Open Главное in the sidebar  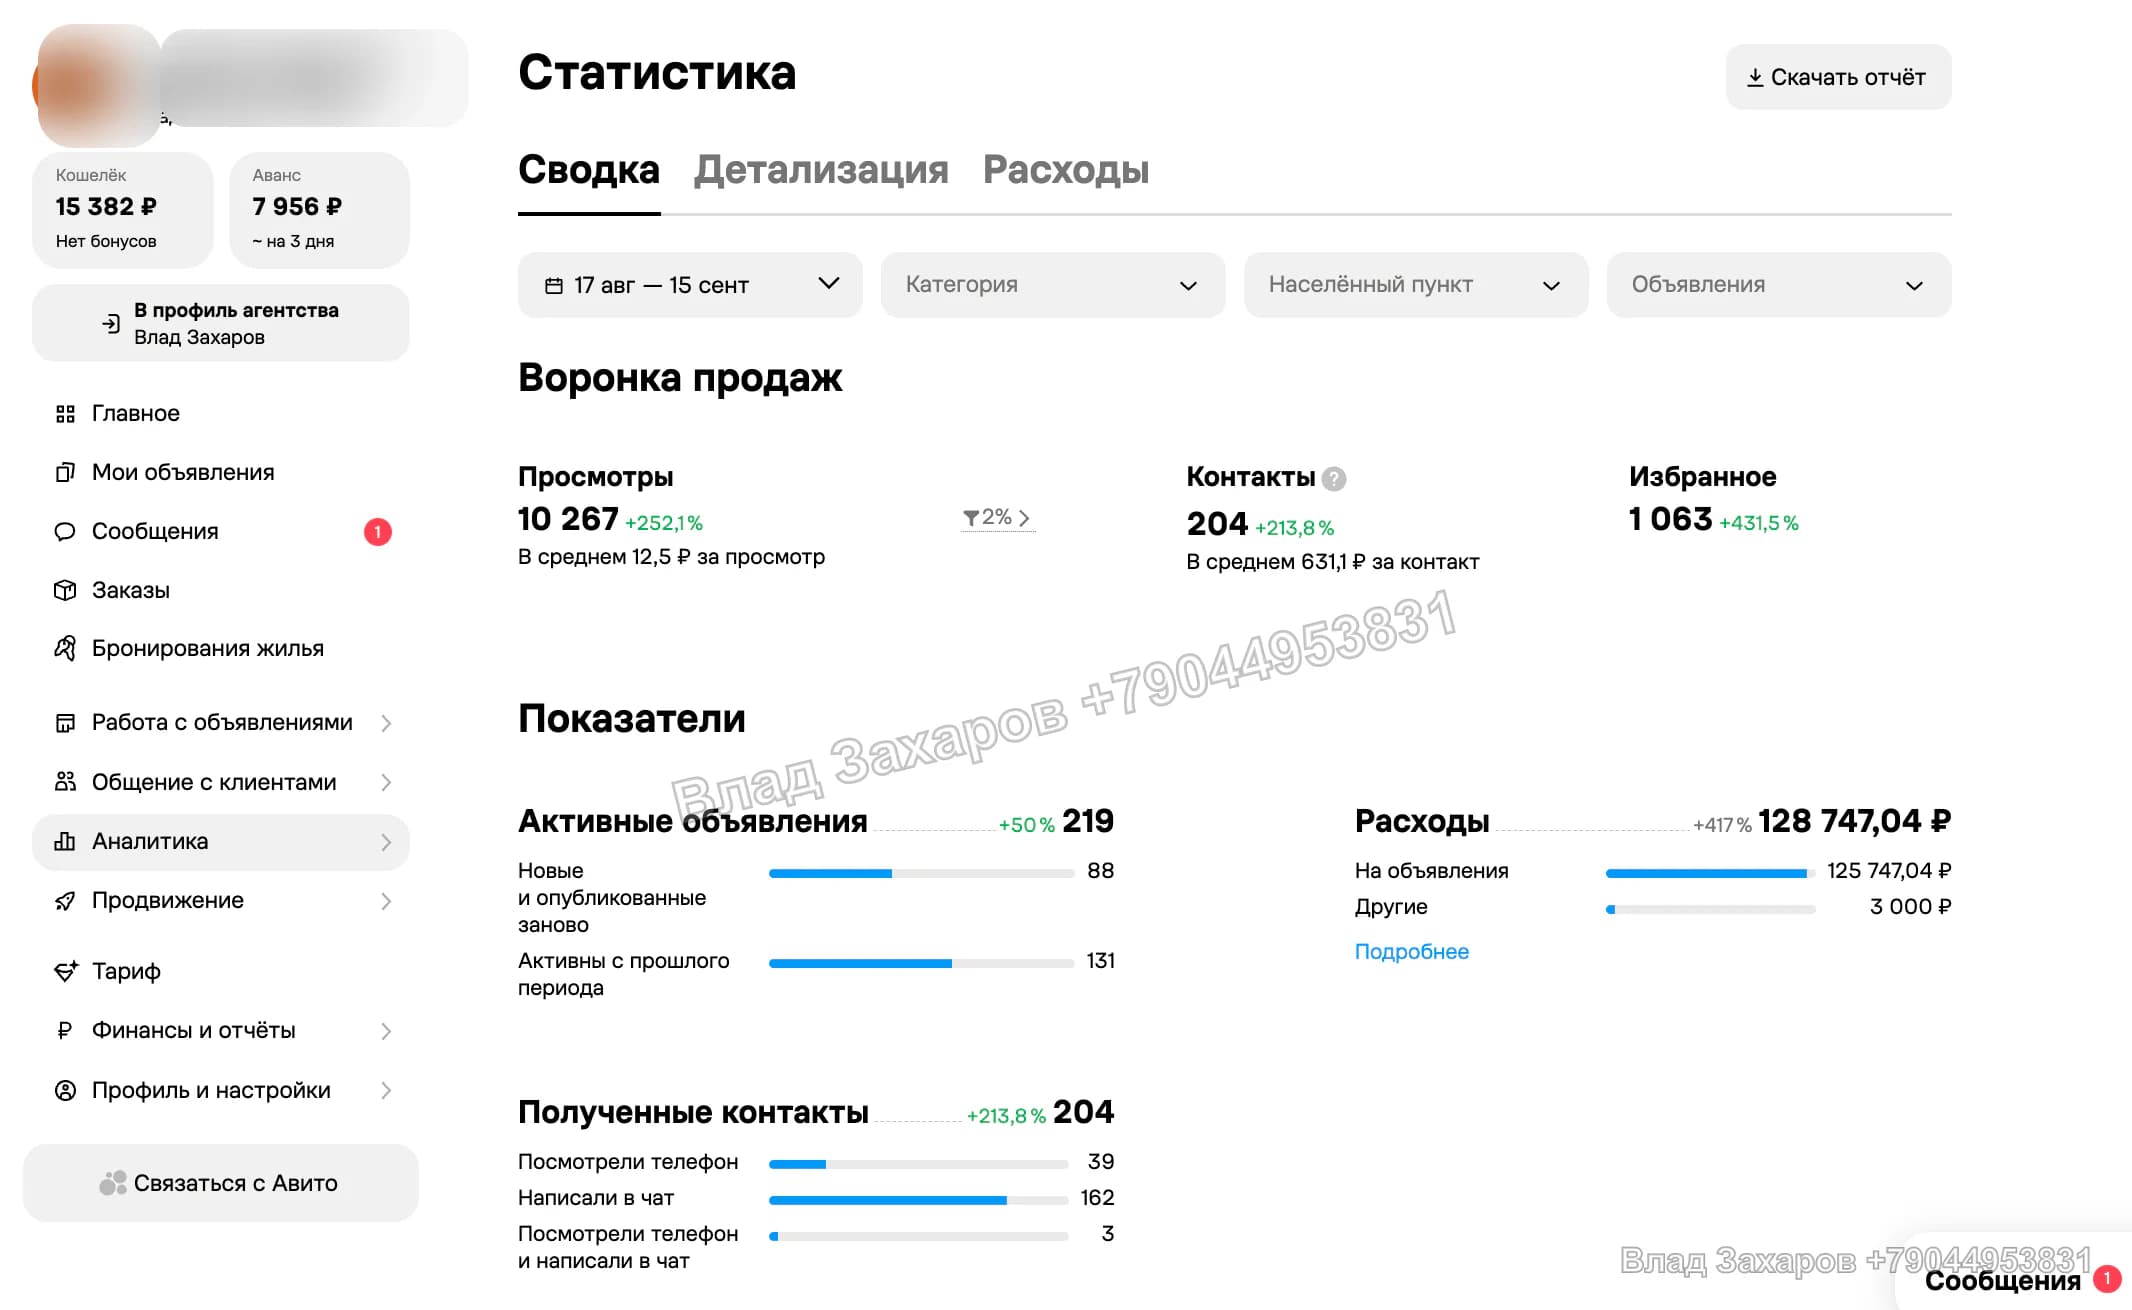(220, 414)
